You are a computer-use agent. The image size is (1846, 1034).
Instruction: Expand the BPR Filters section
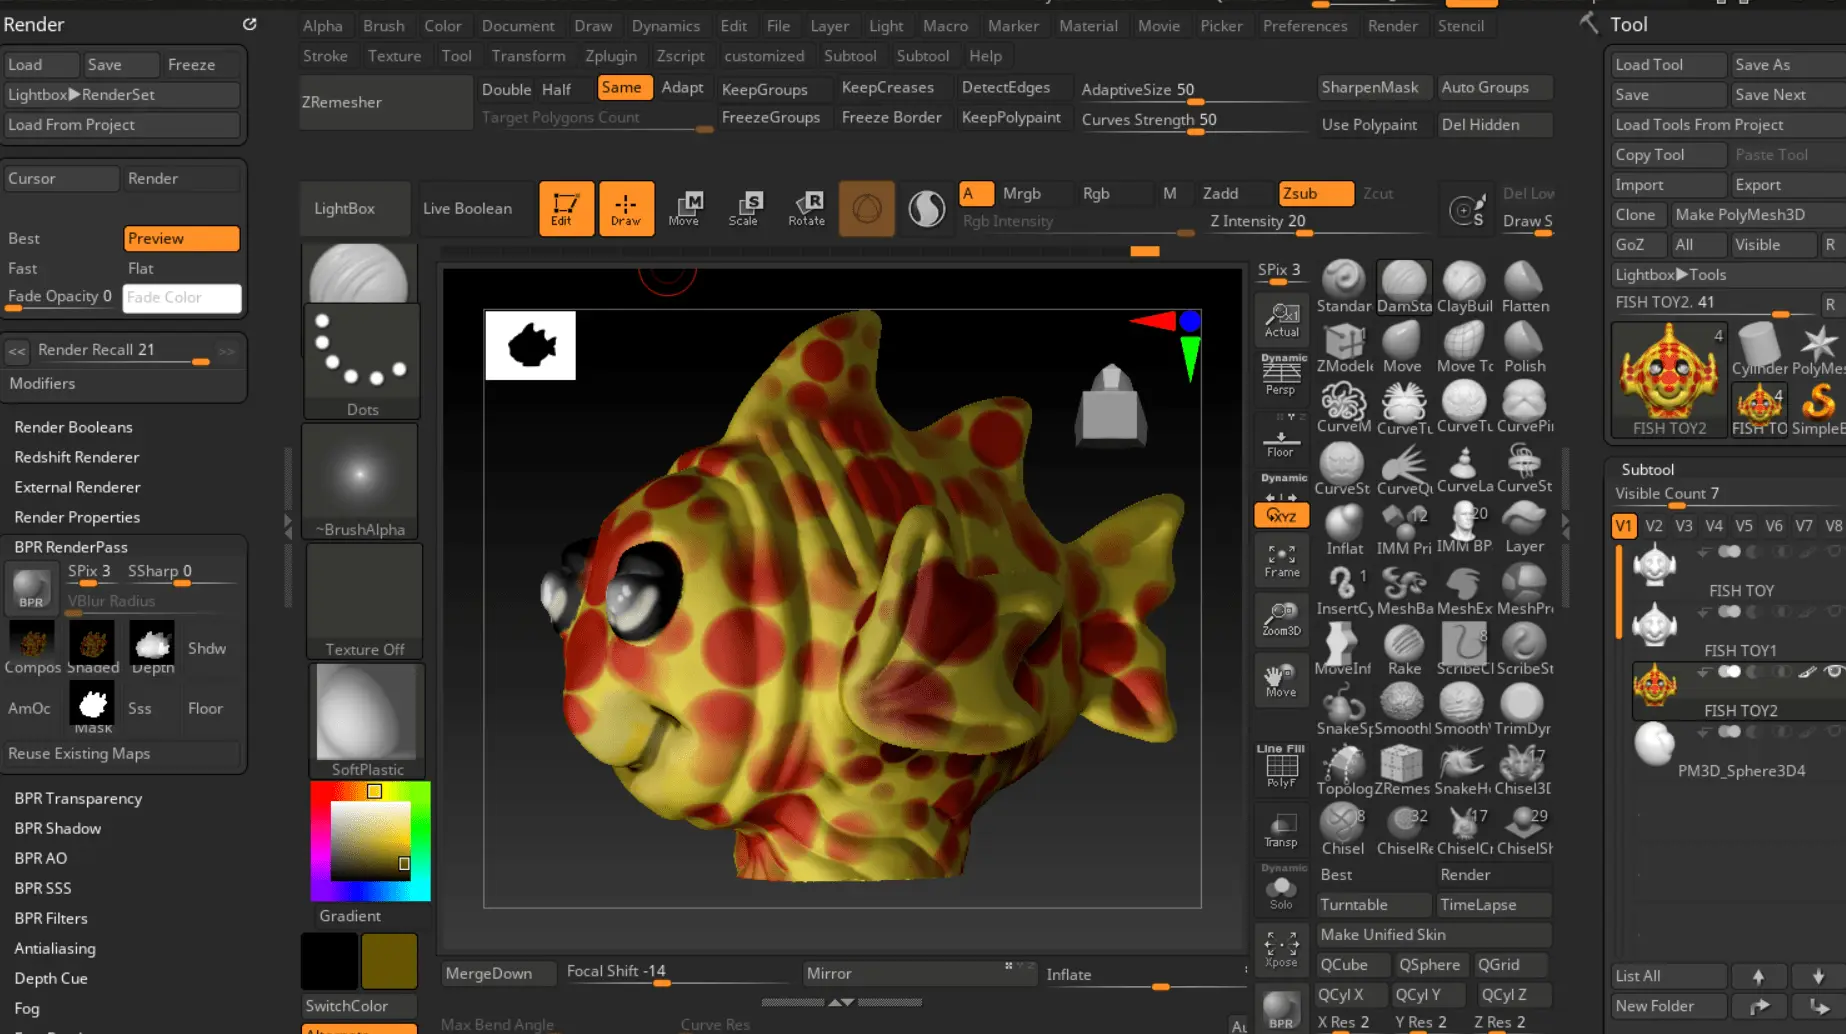point(51,918)
